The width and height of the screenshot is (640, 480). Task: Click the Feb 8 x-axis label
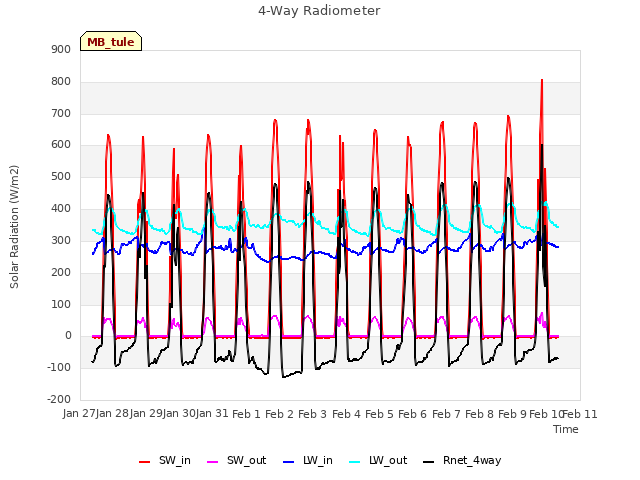point(480,414)
